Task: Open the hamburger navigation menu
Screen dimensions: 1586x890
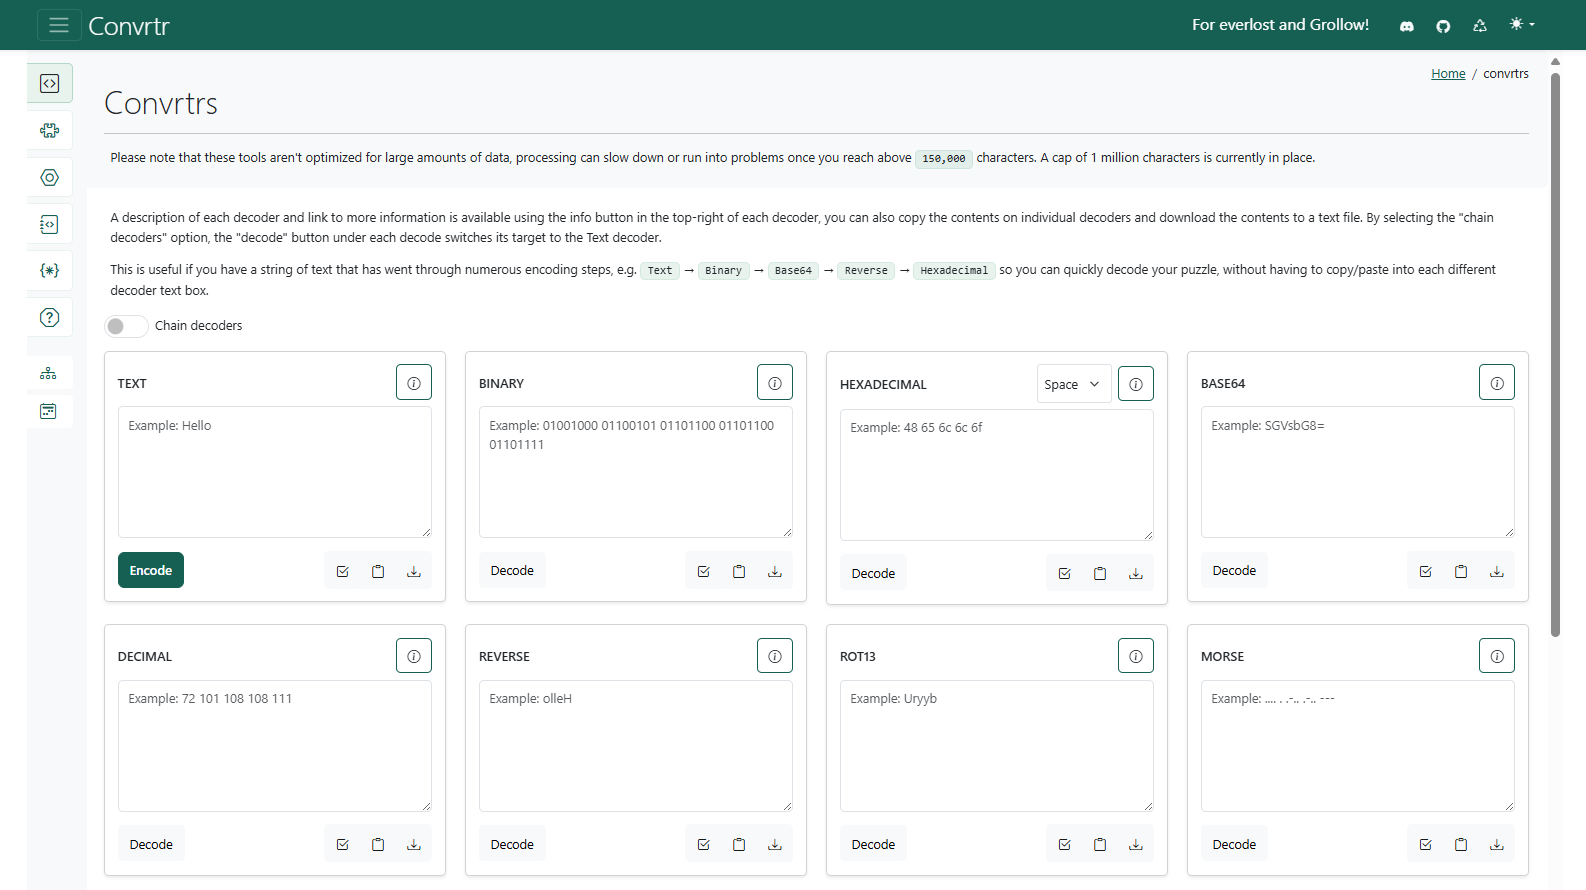Action: (x=59, y=25)
